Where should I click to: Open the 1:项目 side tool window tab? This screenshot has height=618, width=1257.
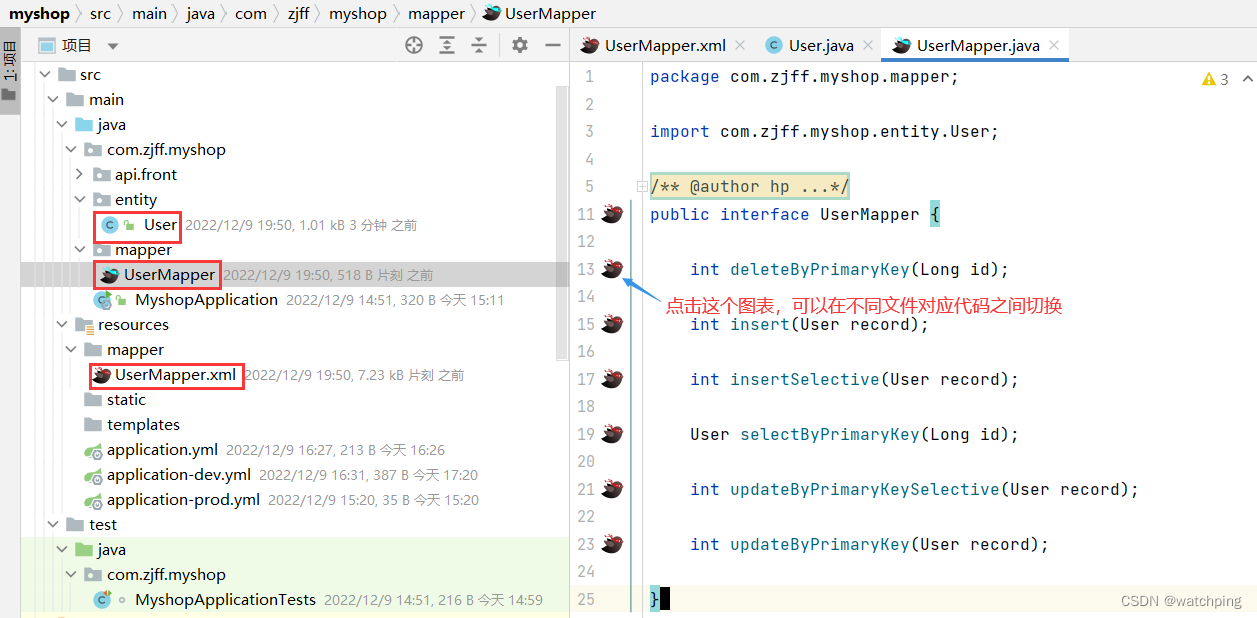(x=9, y=70)
